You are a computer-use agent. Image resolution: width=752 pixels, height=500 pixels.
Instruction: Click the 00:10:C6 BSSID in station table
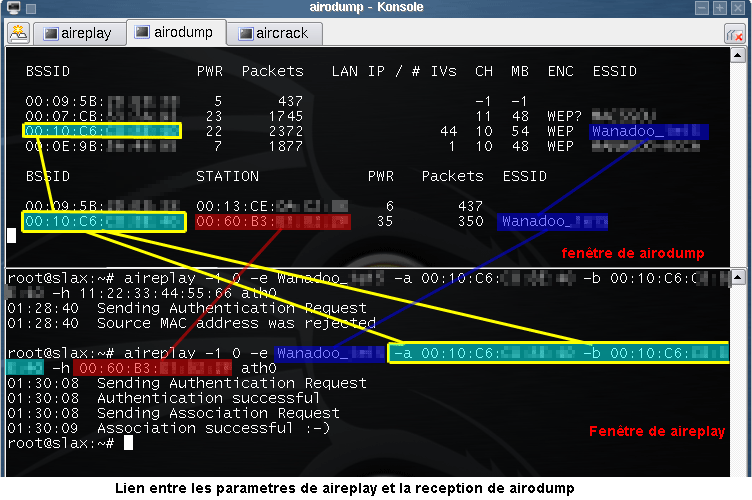click(104, 221)
